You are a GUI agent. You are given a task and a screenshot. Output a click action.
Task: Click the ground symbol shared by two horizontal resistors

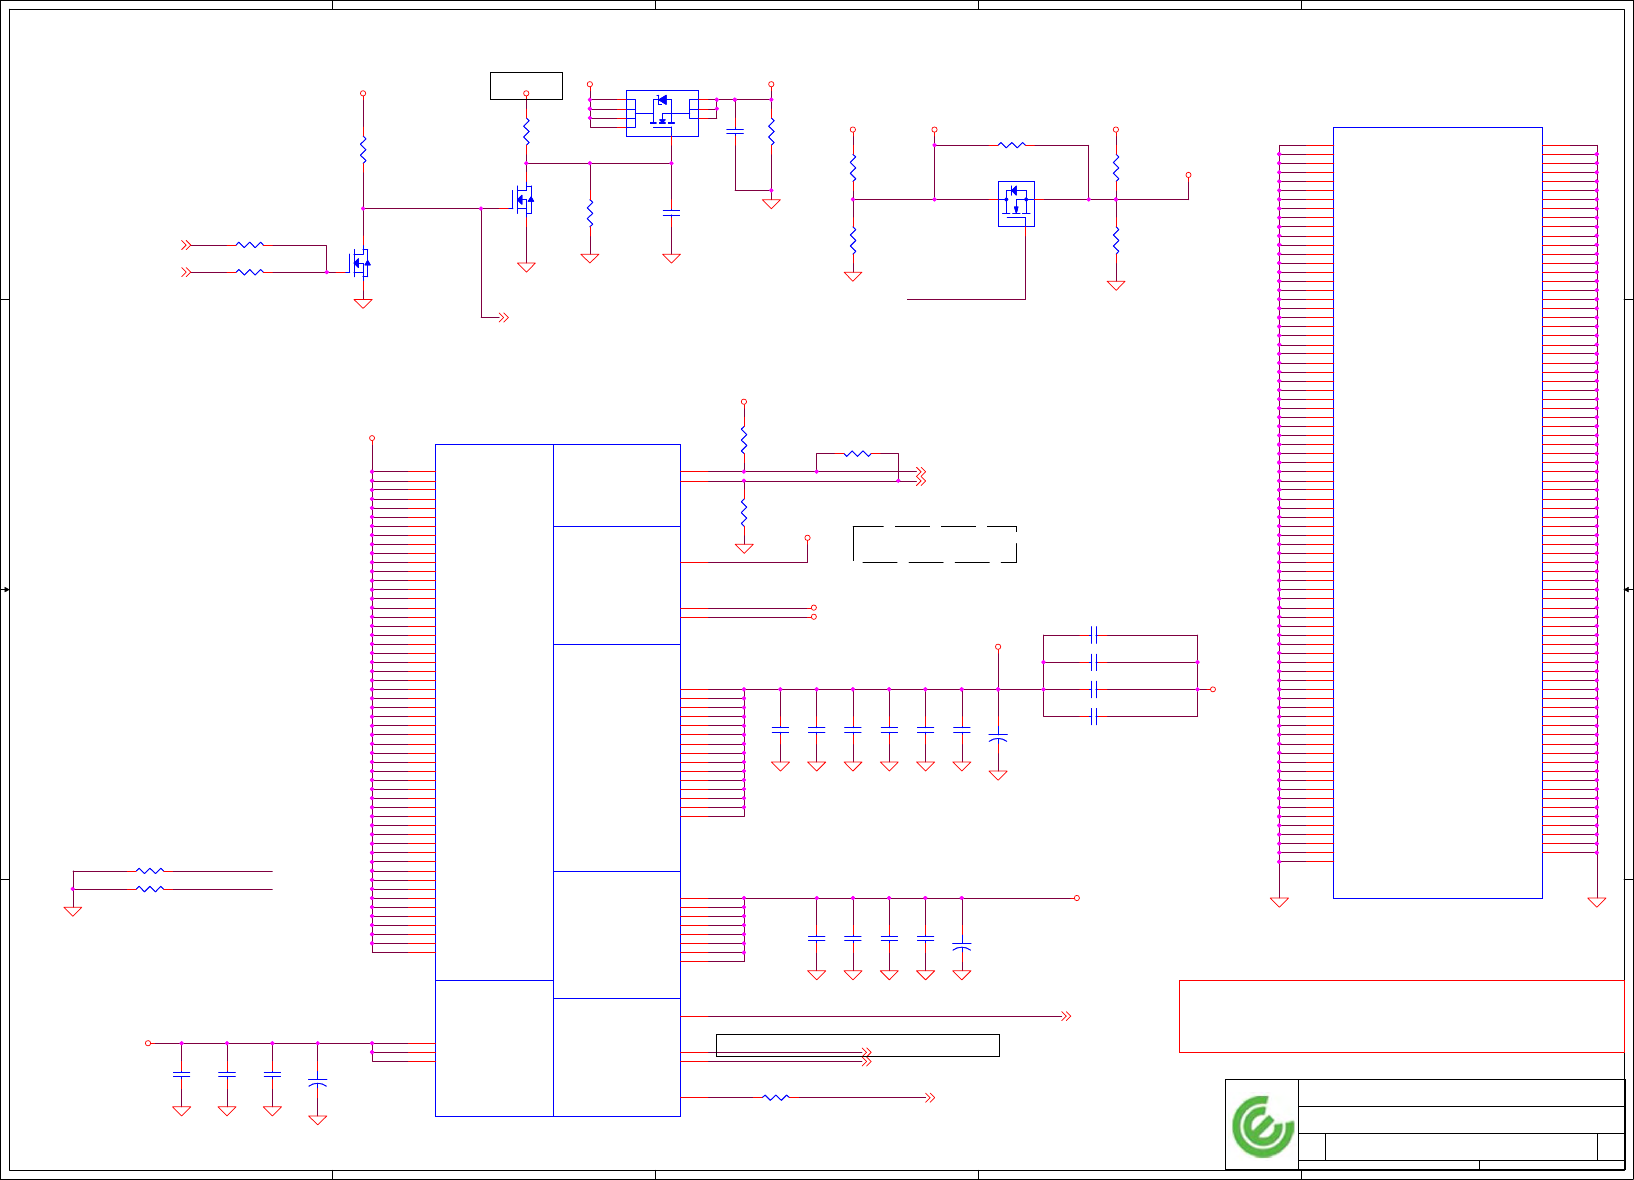[x=73, y=911]
